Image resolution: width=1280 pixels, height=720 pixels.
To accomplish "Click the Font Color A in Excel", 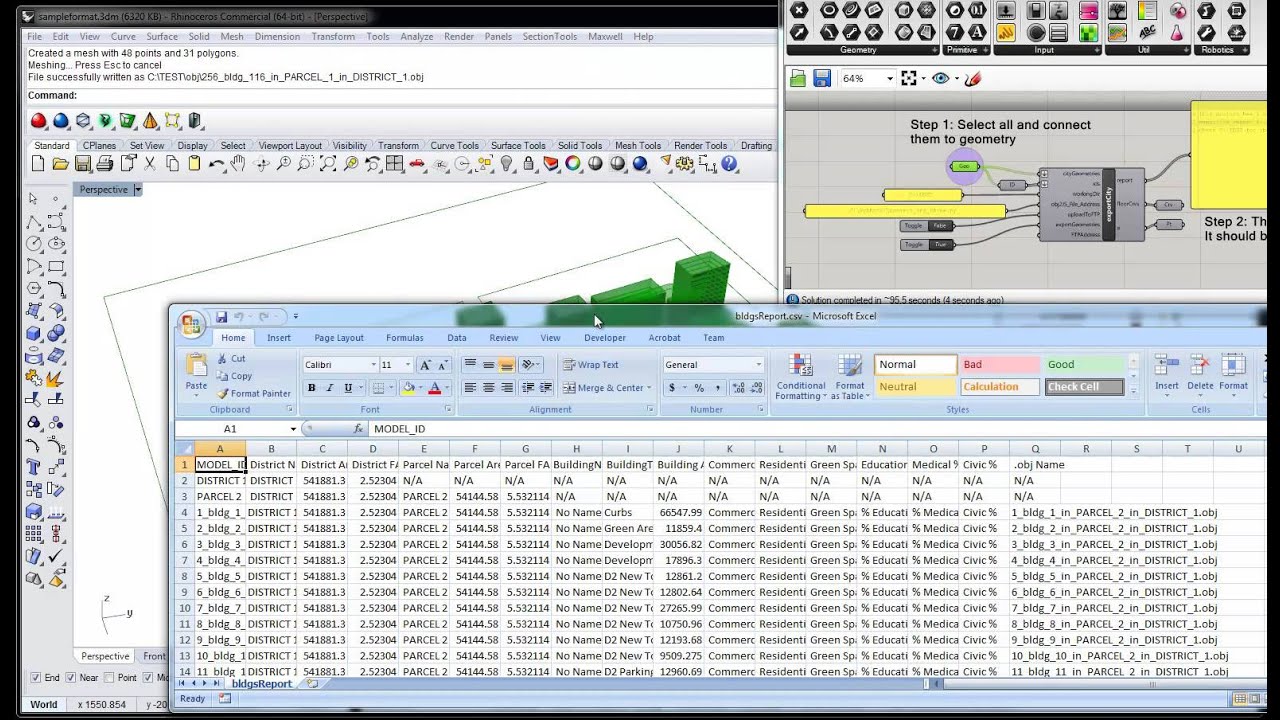I will coord(434,388).
